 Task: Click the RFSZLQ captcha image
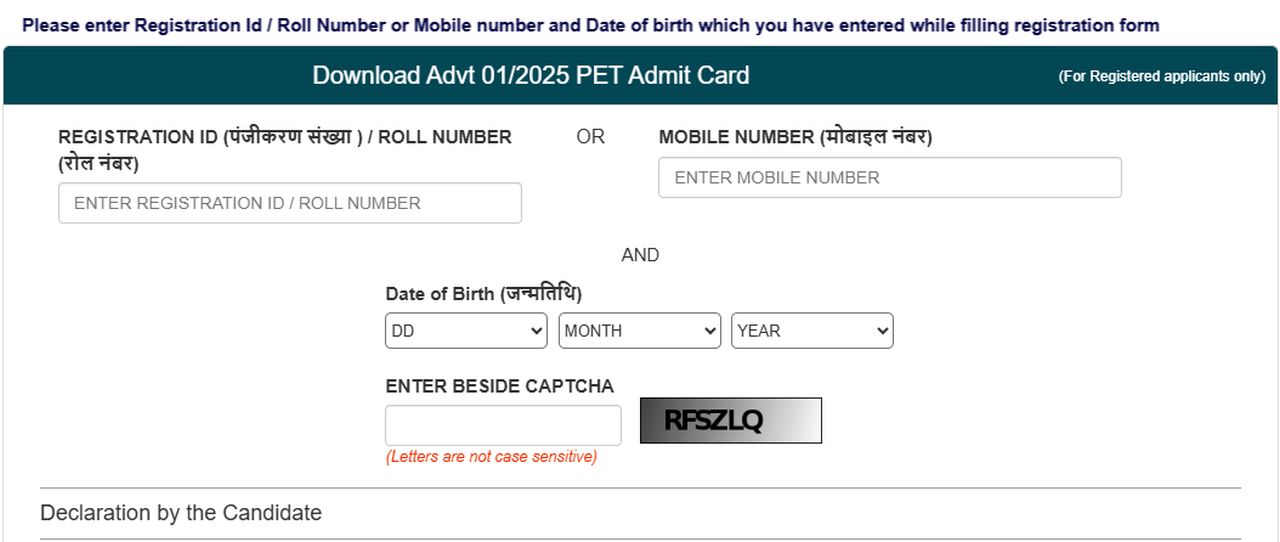730,421
